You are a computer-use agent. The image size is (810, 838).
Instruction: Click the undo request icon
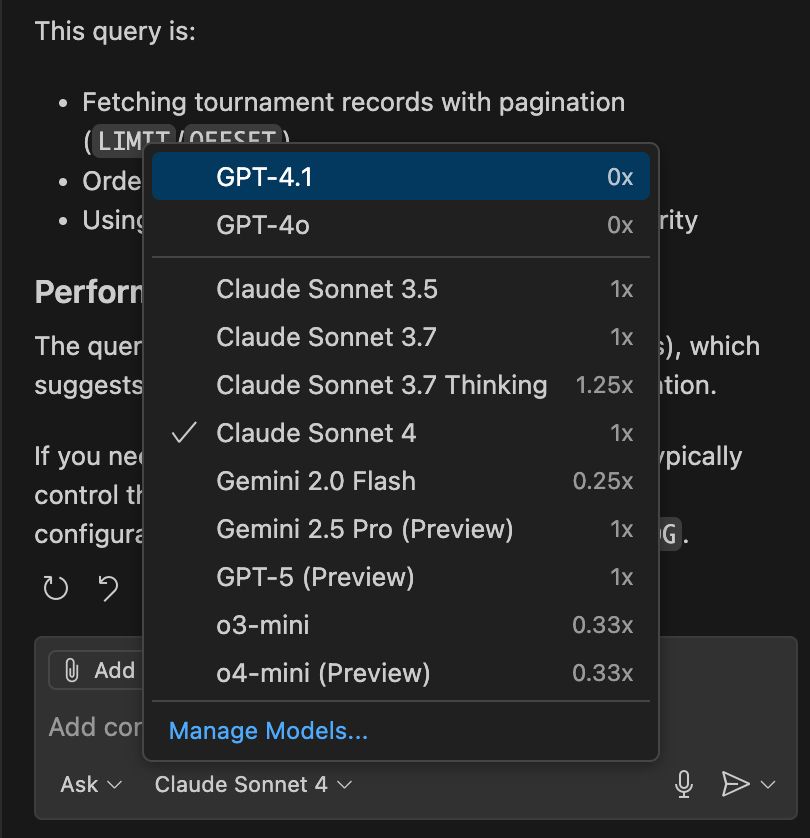[x=108, y=588]
